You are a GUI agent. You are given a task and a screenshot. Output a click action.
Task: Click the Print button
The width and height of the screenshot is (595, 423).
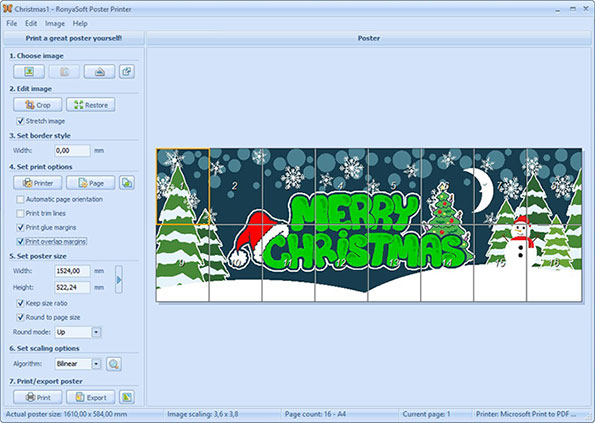click(x=38, y=397)
